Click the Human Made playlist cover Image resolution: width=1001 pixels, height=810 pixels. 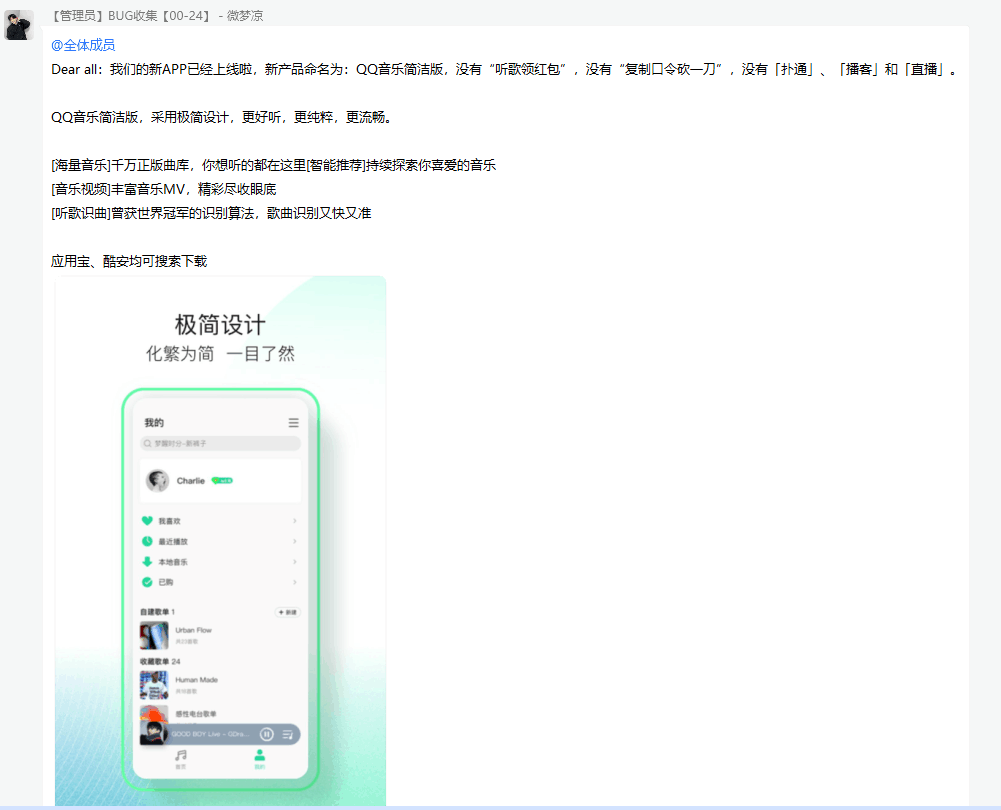pos(154,685)
